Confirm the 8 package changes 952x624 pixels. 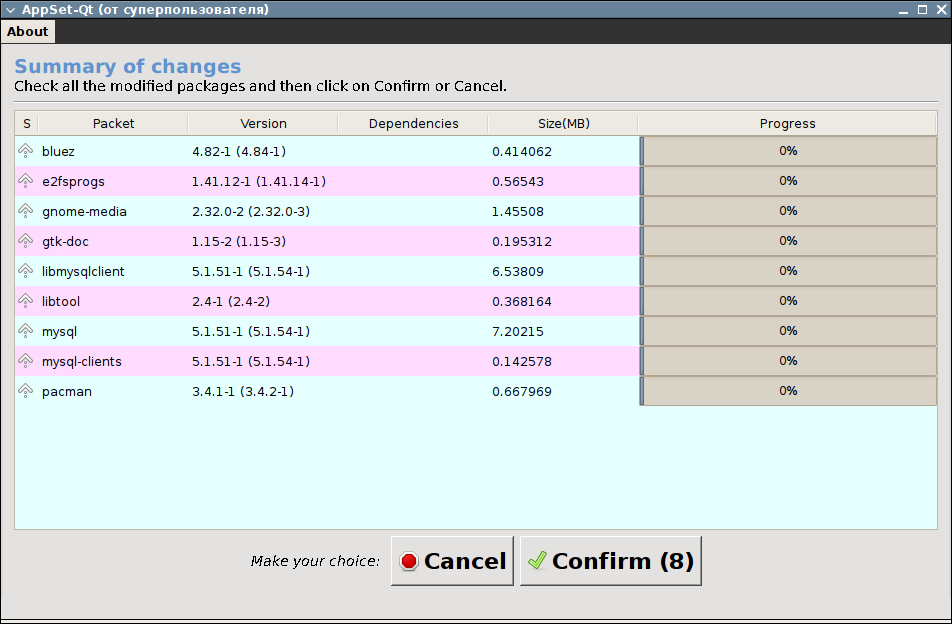click(611, 561)
